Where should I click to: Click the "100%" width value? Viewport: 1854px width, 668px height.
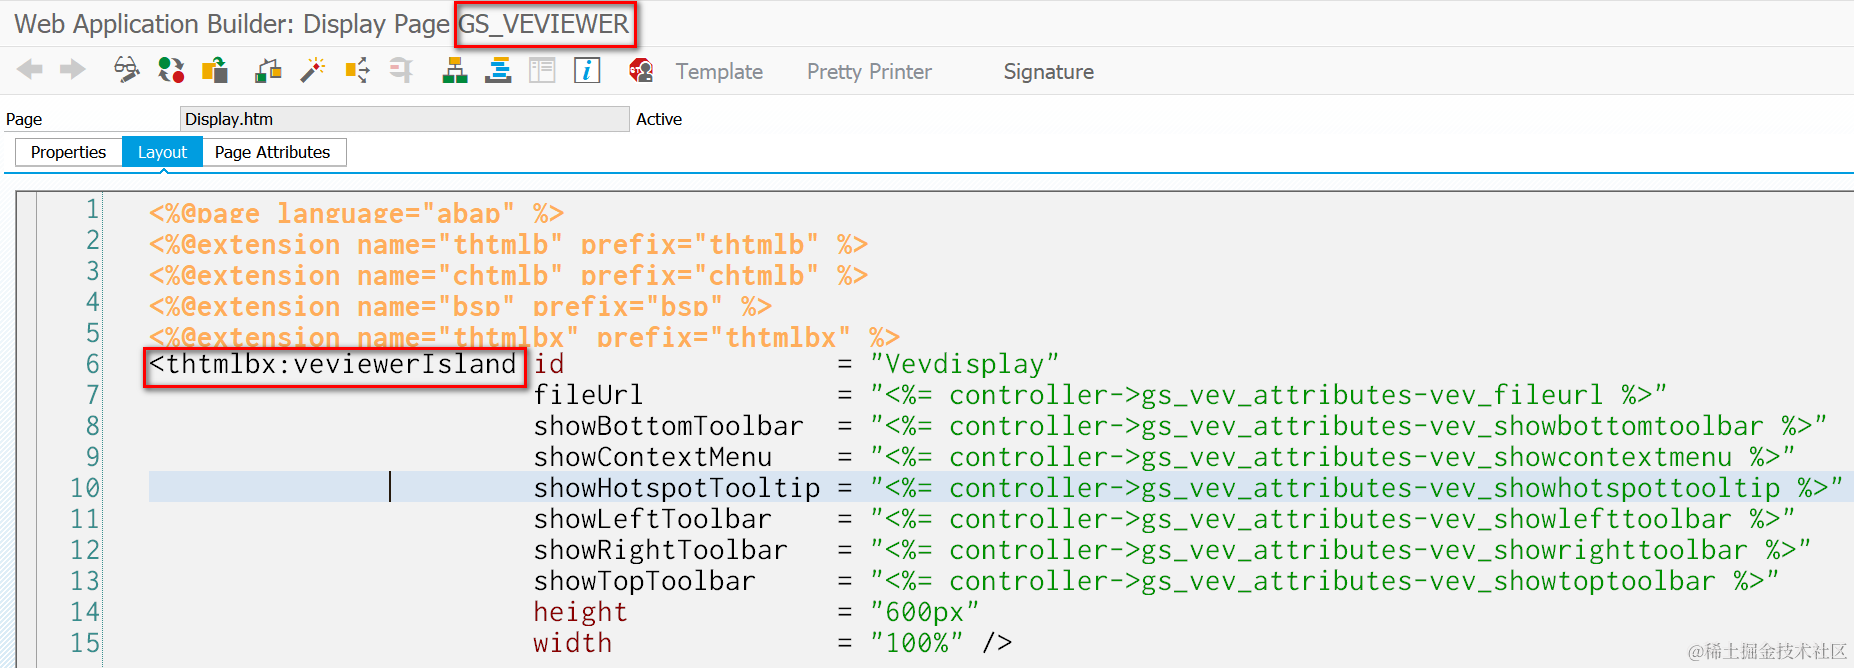(x=916, y=643)
